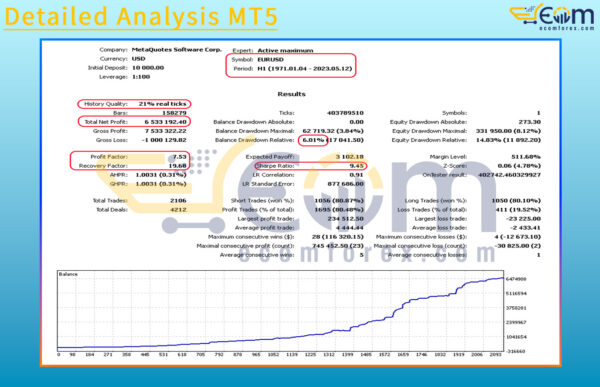600x387 pixels.
Task: Select Total Net Profit value "6 533 192.40"
Action: coord(165,122)
